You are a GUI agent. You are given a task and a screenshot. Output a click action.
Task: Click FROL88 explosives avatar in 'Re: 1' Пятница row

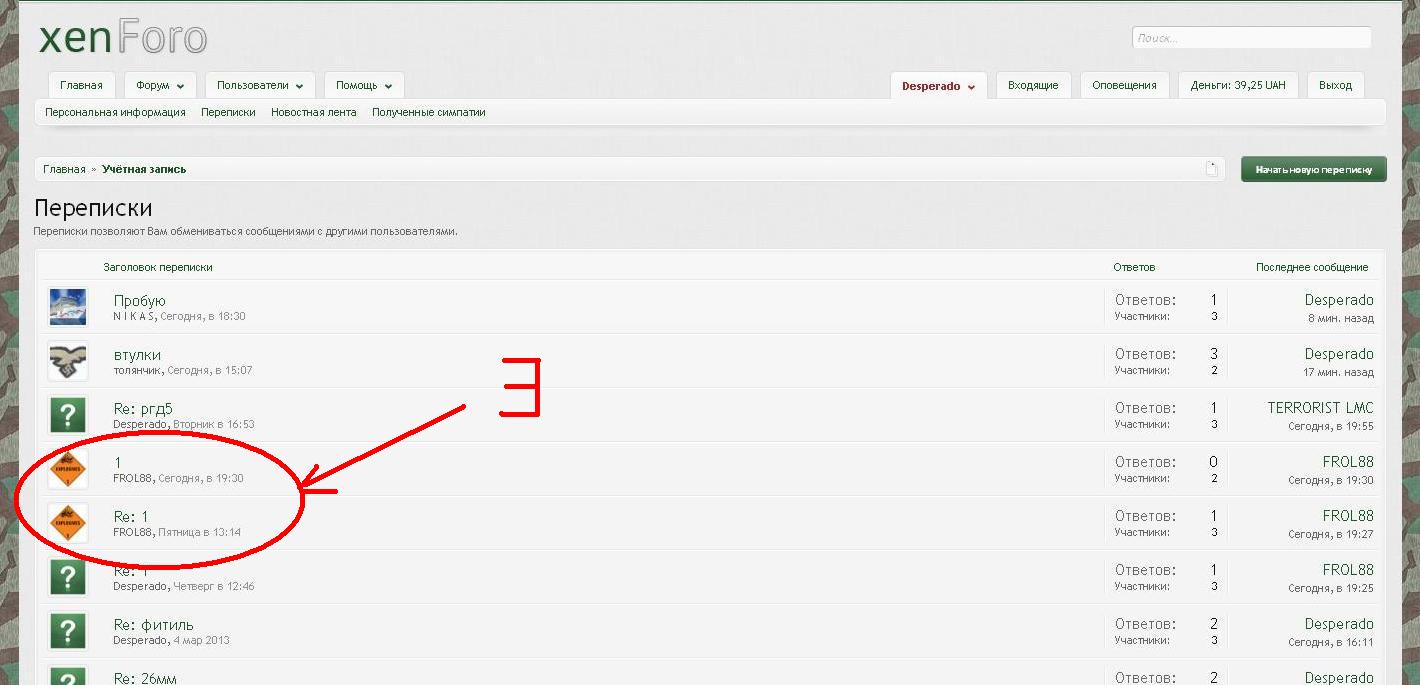tap(68, 523)
